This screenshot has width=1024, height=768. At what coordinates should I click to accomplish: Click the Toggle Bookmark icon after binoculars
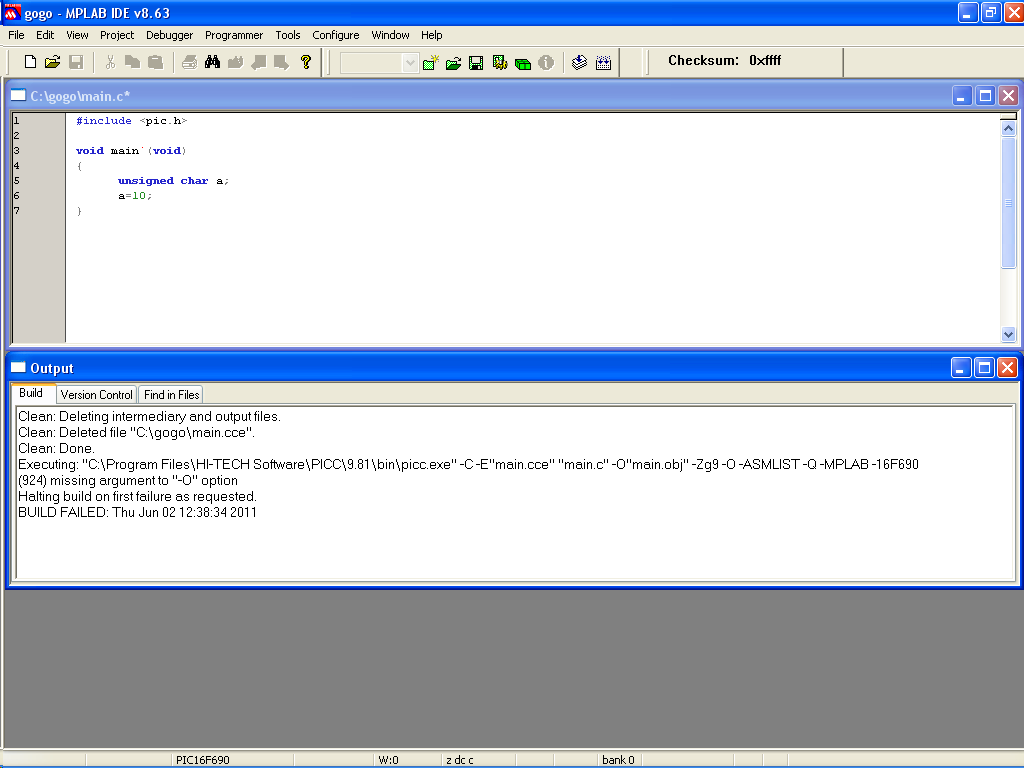[x=235, y=62]
